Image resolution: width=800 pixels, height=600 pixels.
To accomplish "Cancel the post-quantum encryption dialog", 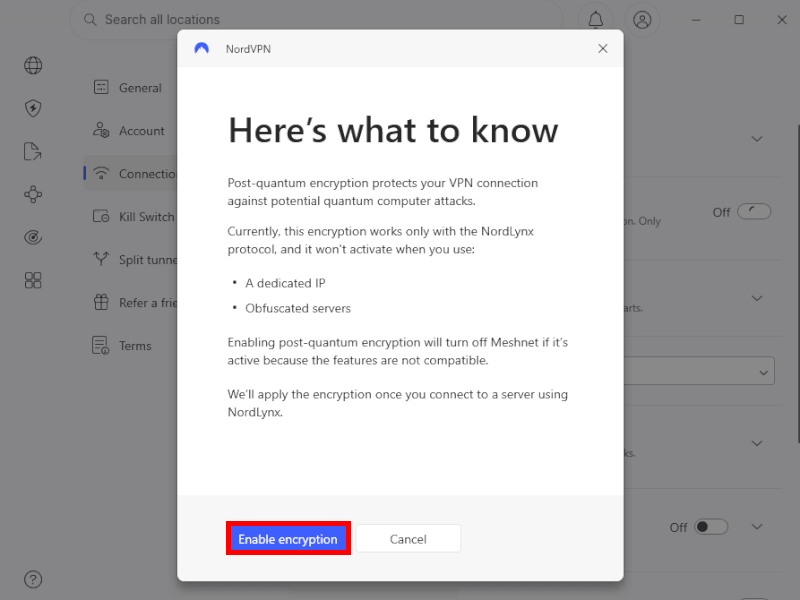I will click(x=408, y=539).
